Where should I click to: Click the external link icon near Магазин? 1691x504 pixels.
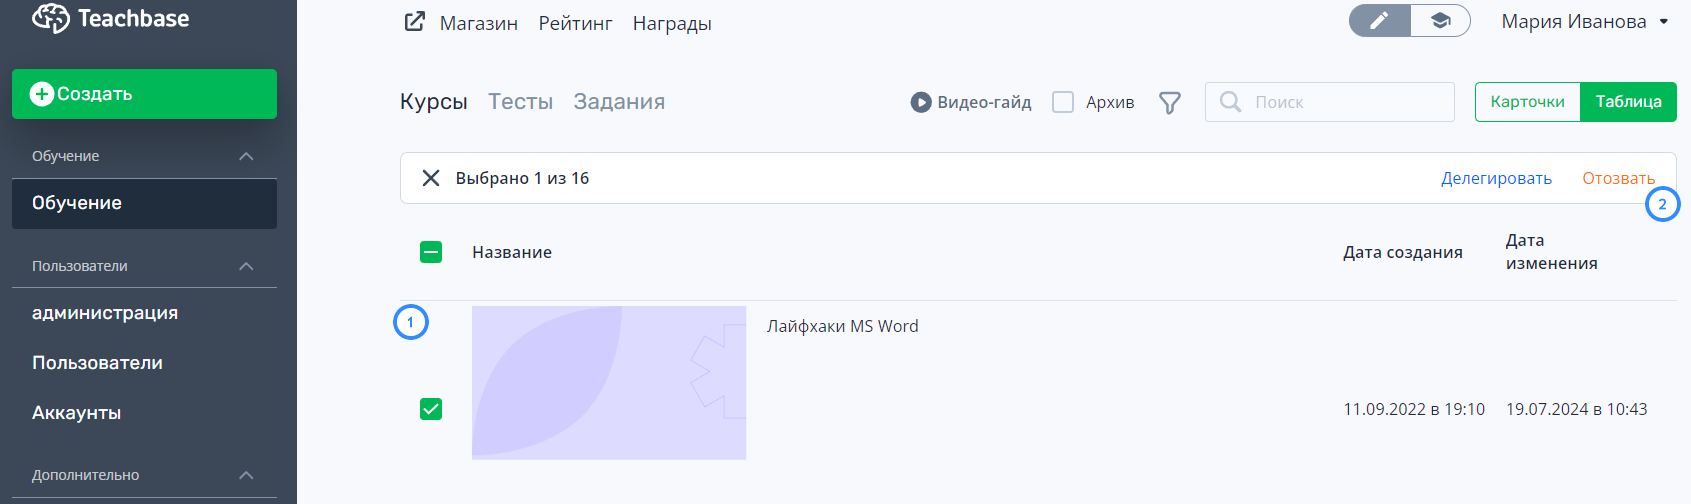click(x=414, y=21)
